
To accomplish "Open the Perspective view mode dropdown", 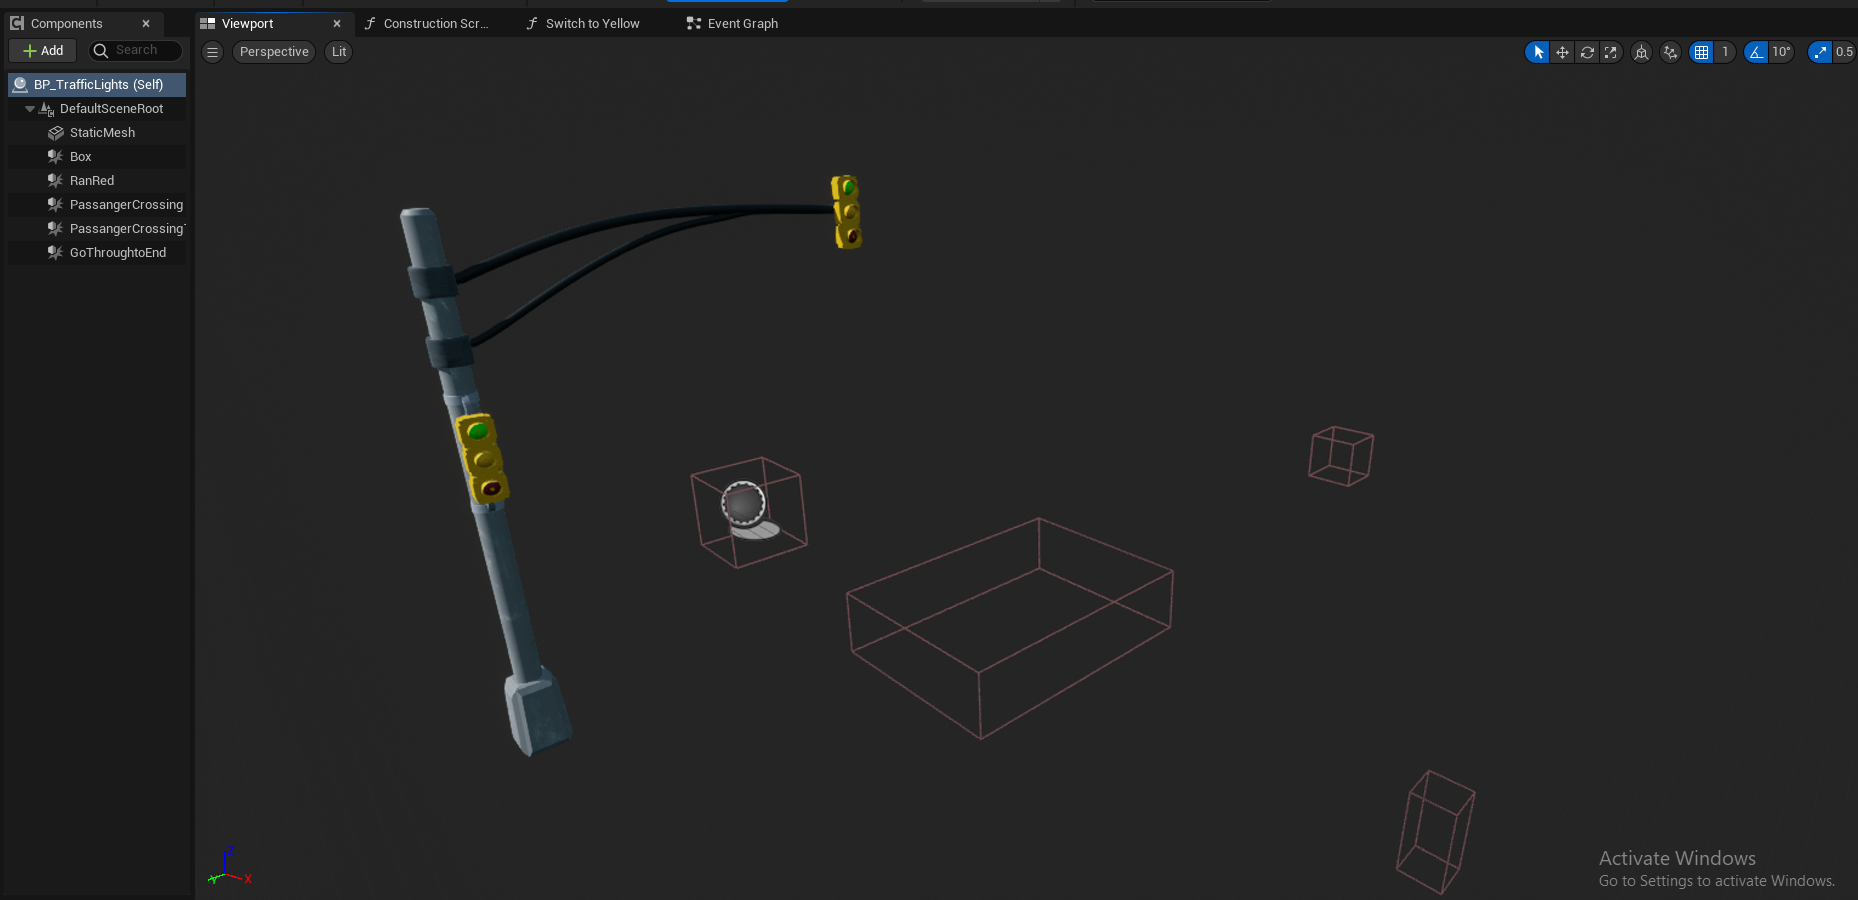I will 274,52.
